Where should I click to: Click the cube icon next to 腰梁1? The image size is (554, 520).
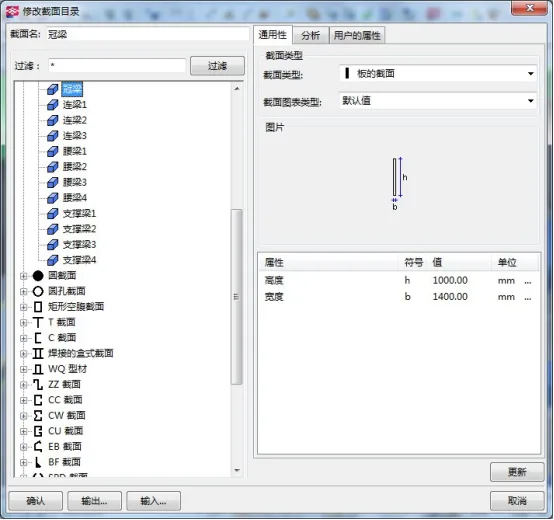[x=53, y=152]
